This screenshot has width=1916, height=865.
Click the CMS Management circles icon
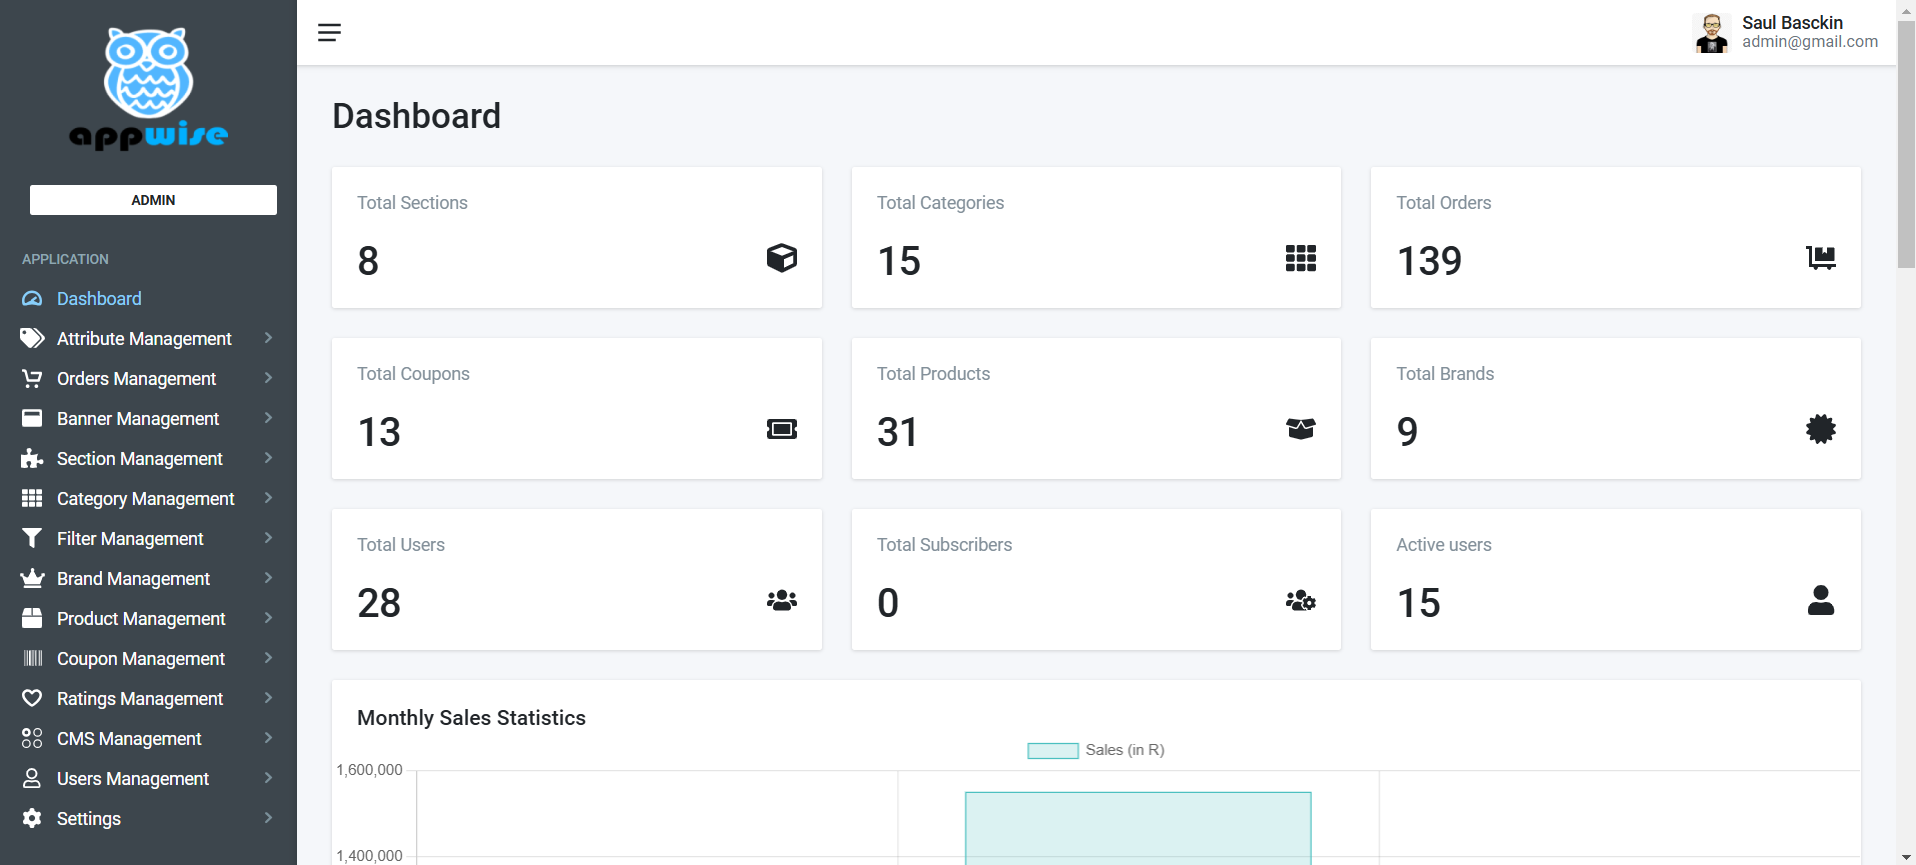[x=32, y=738]
